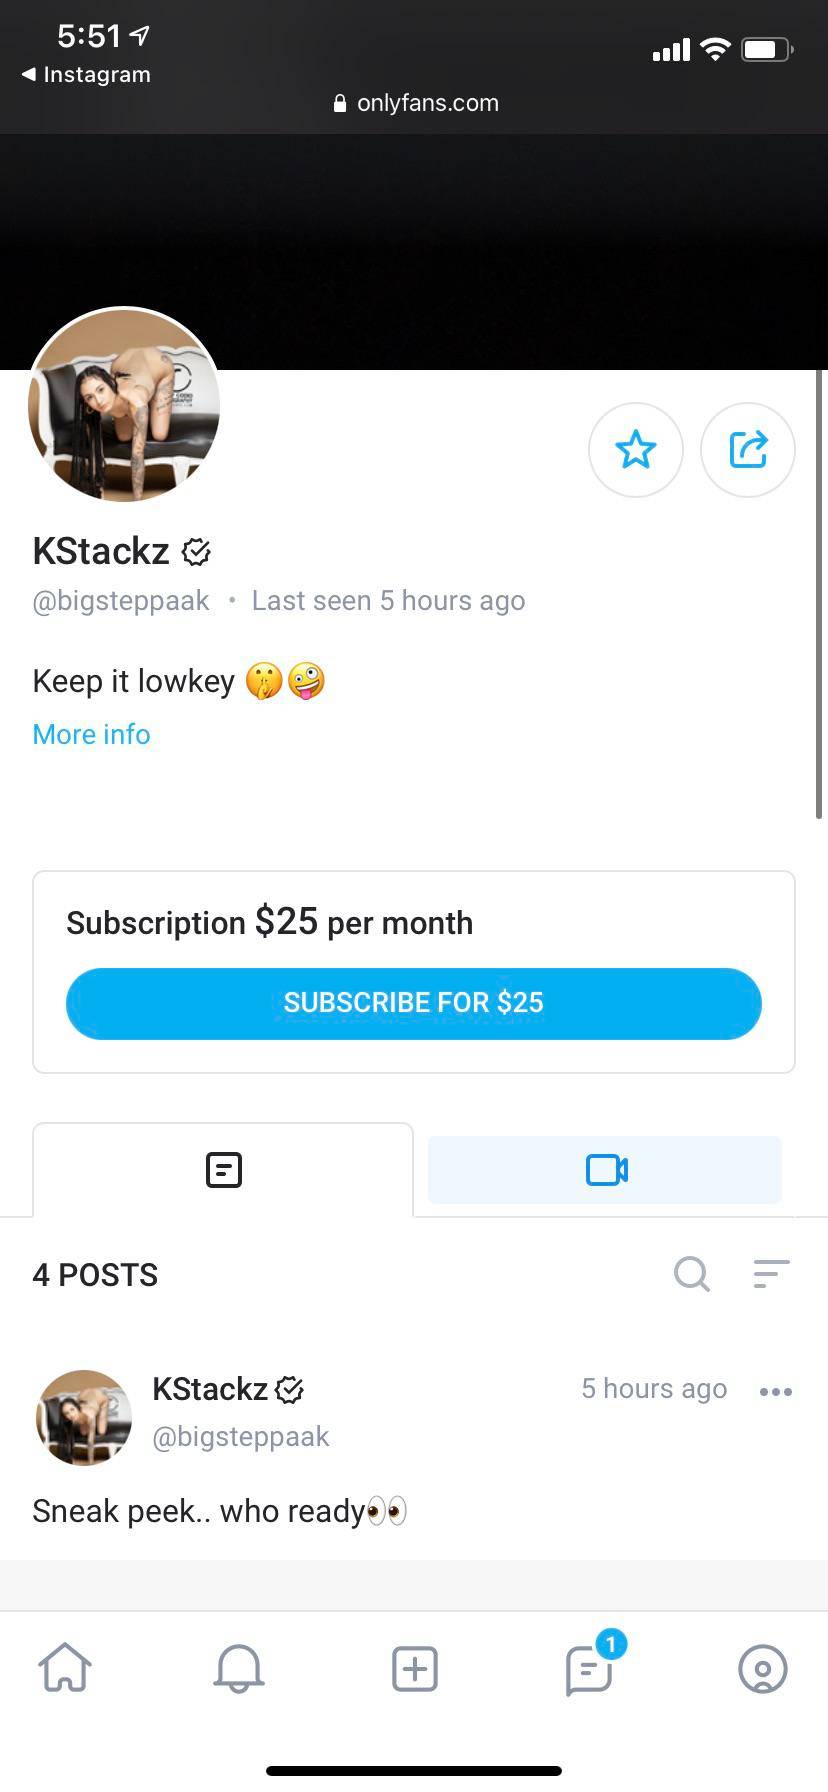
Task: Return to Instagram via back link
Action: coord(87,75)
